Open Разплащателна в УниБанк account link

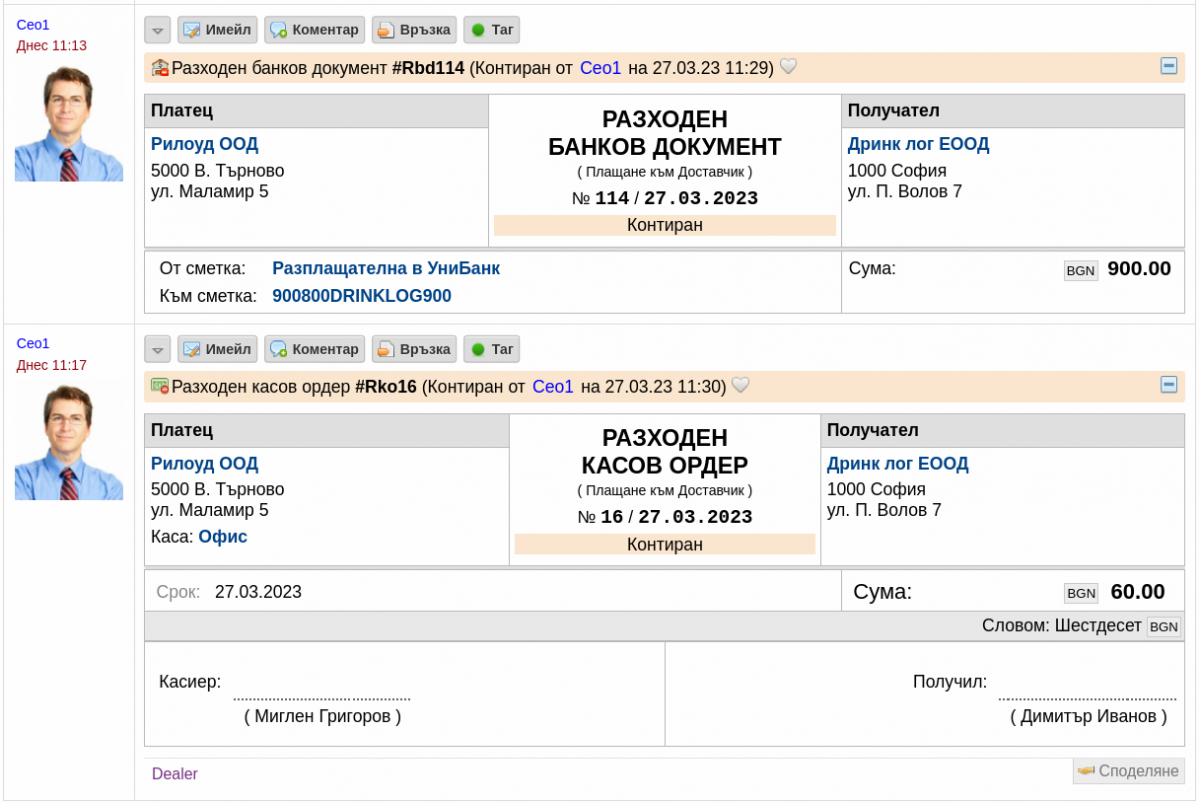click(386, 268)
